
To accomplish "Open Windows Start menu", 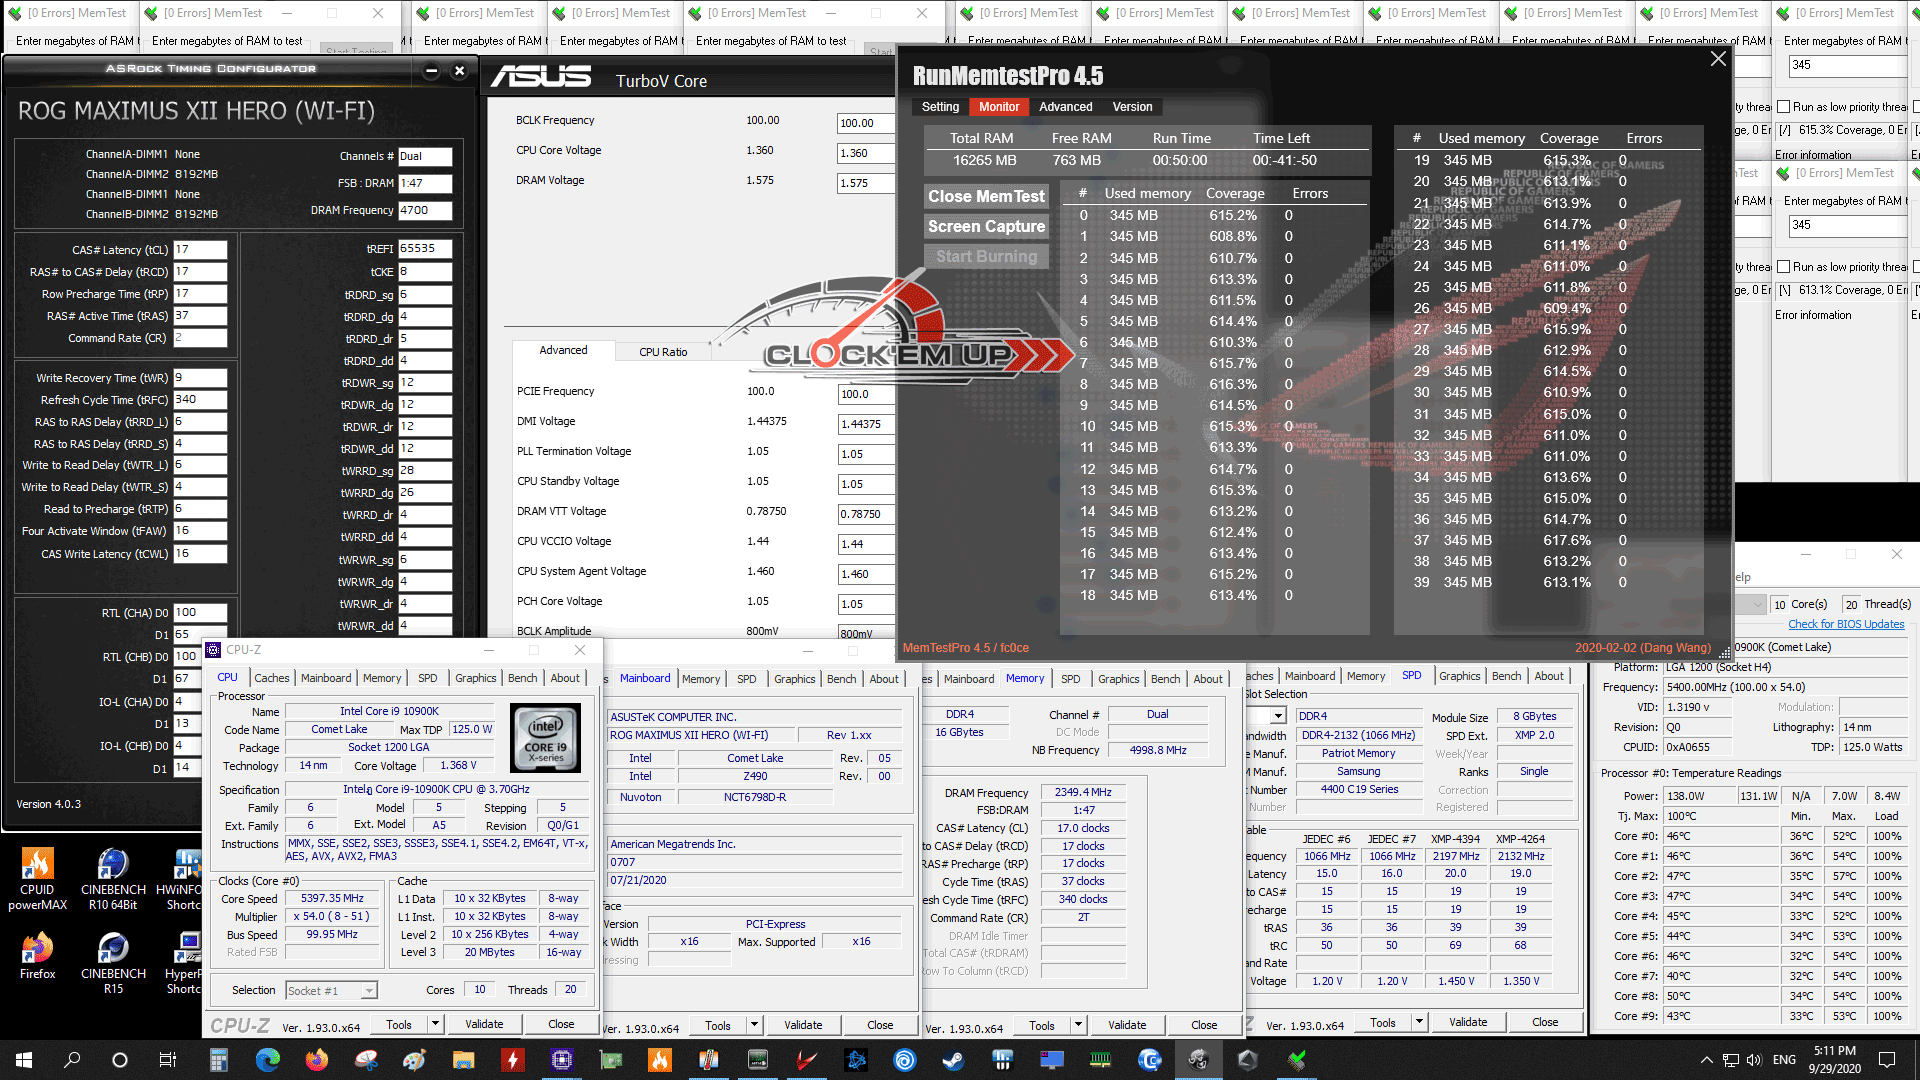I will (24, 1060).
